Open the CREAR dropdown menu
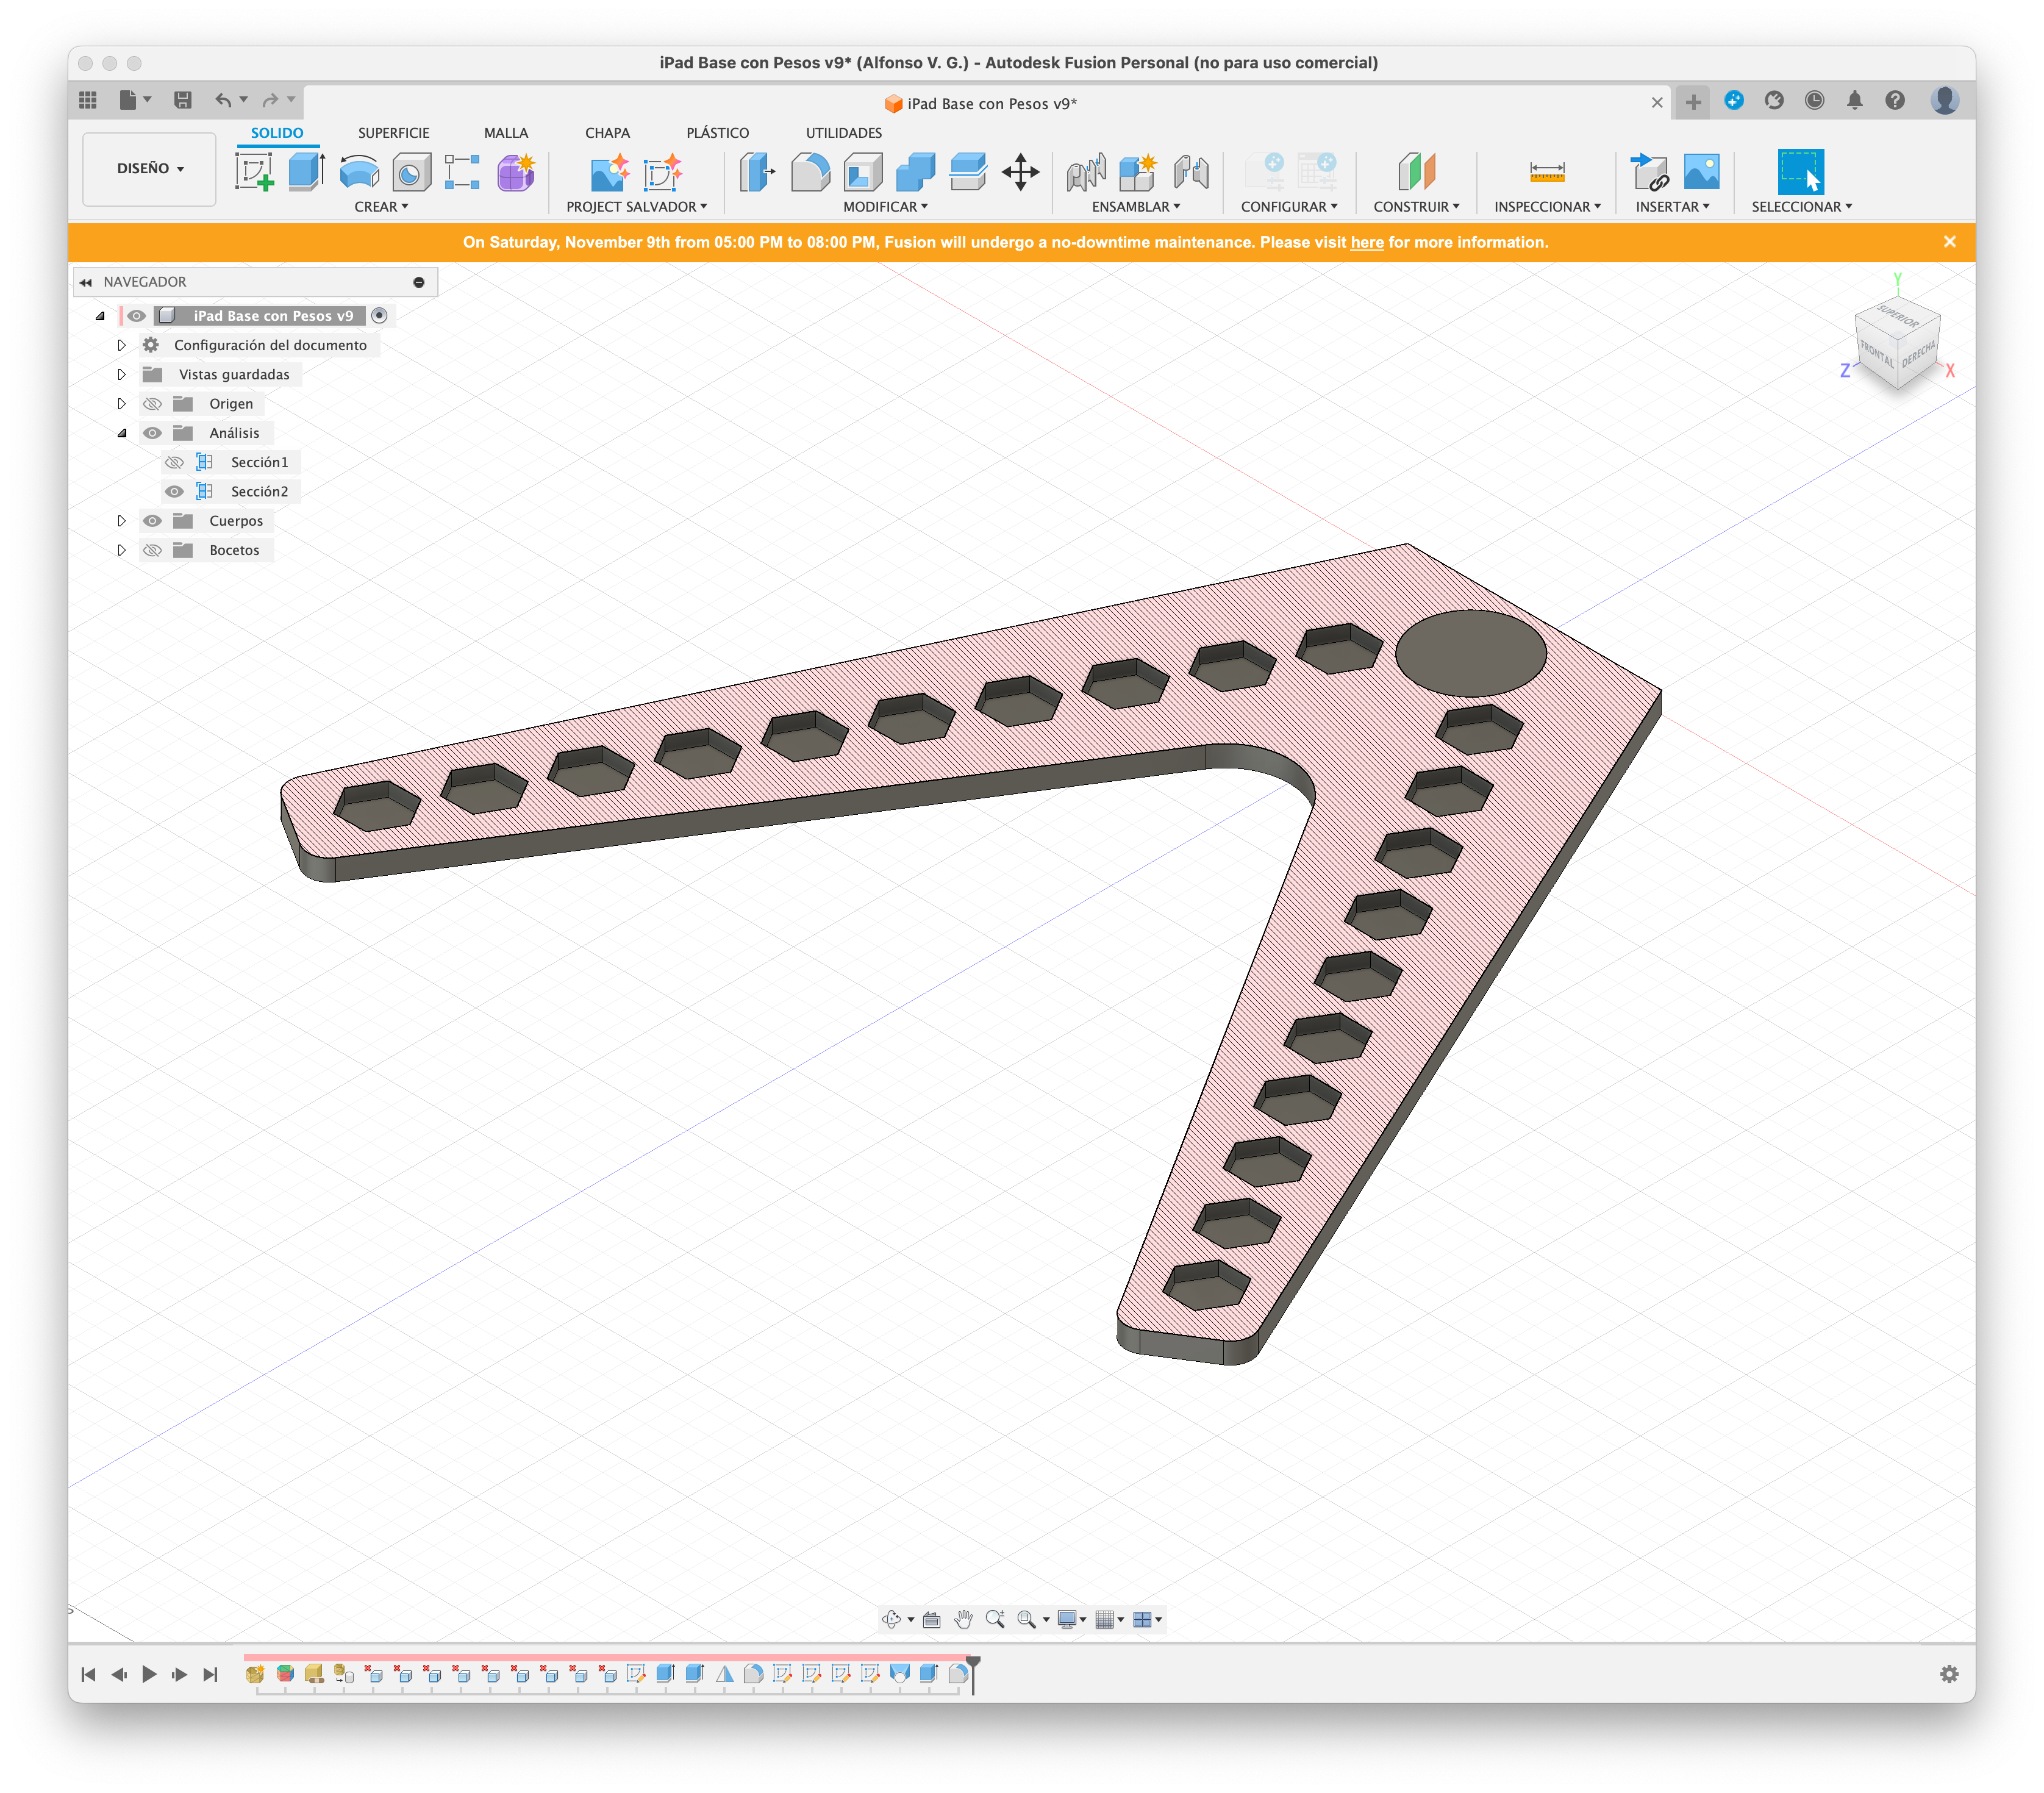The width and height of the screenshot is (2044, 1793). [x=381, y=207]
